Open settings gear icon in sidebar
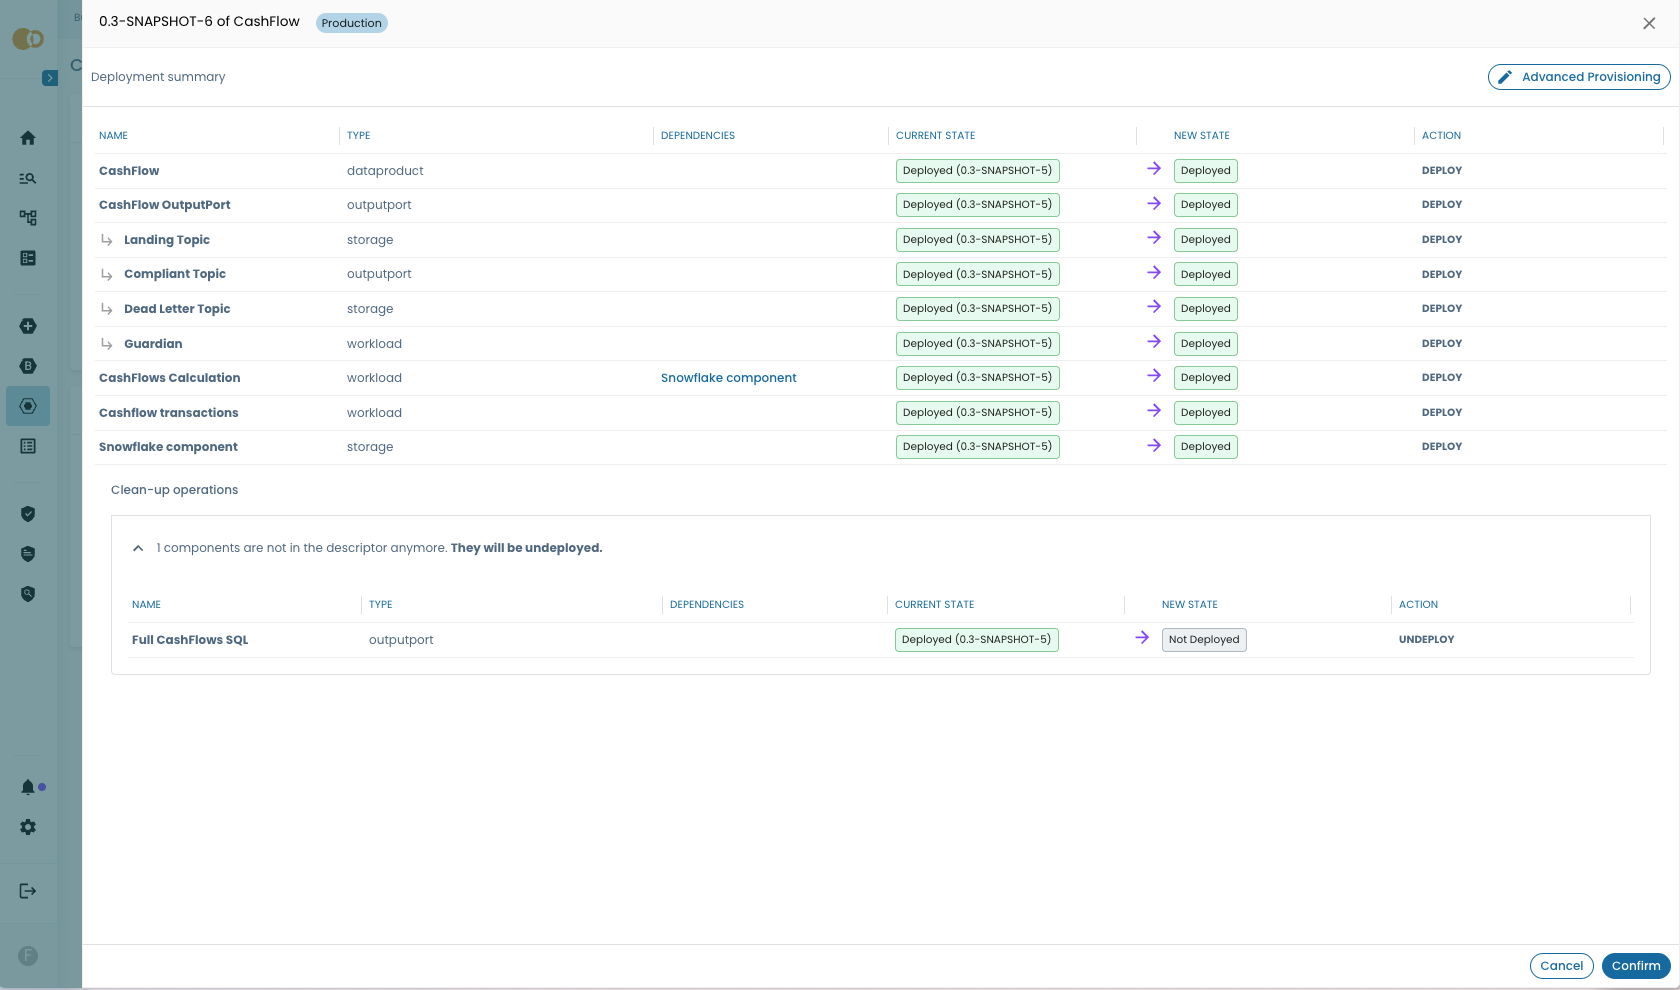The width and height of the screenshot is (1680, 990). pyautogui.click(x=28, y=827)
